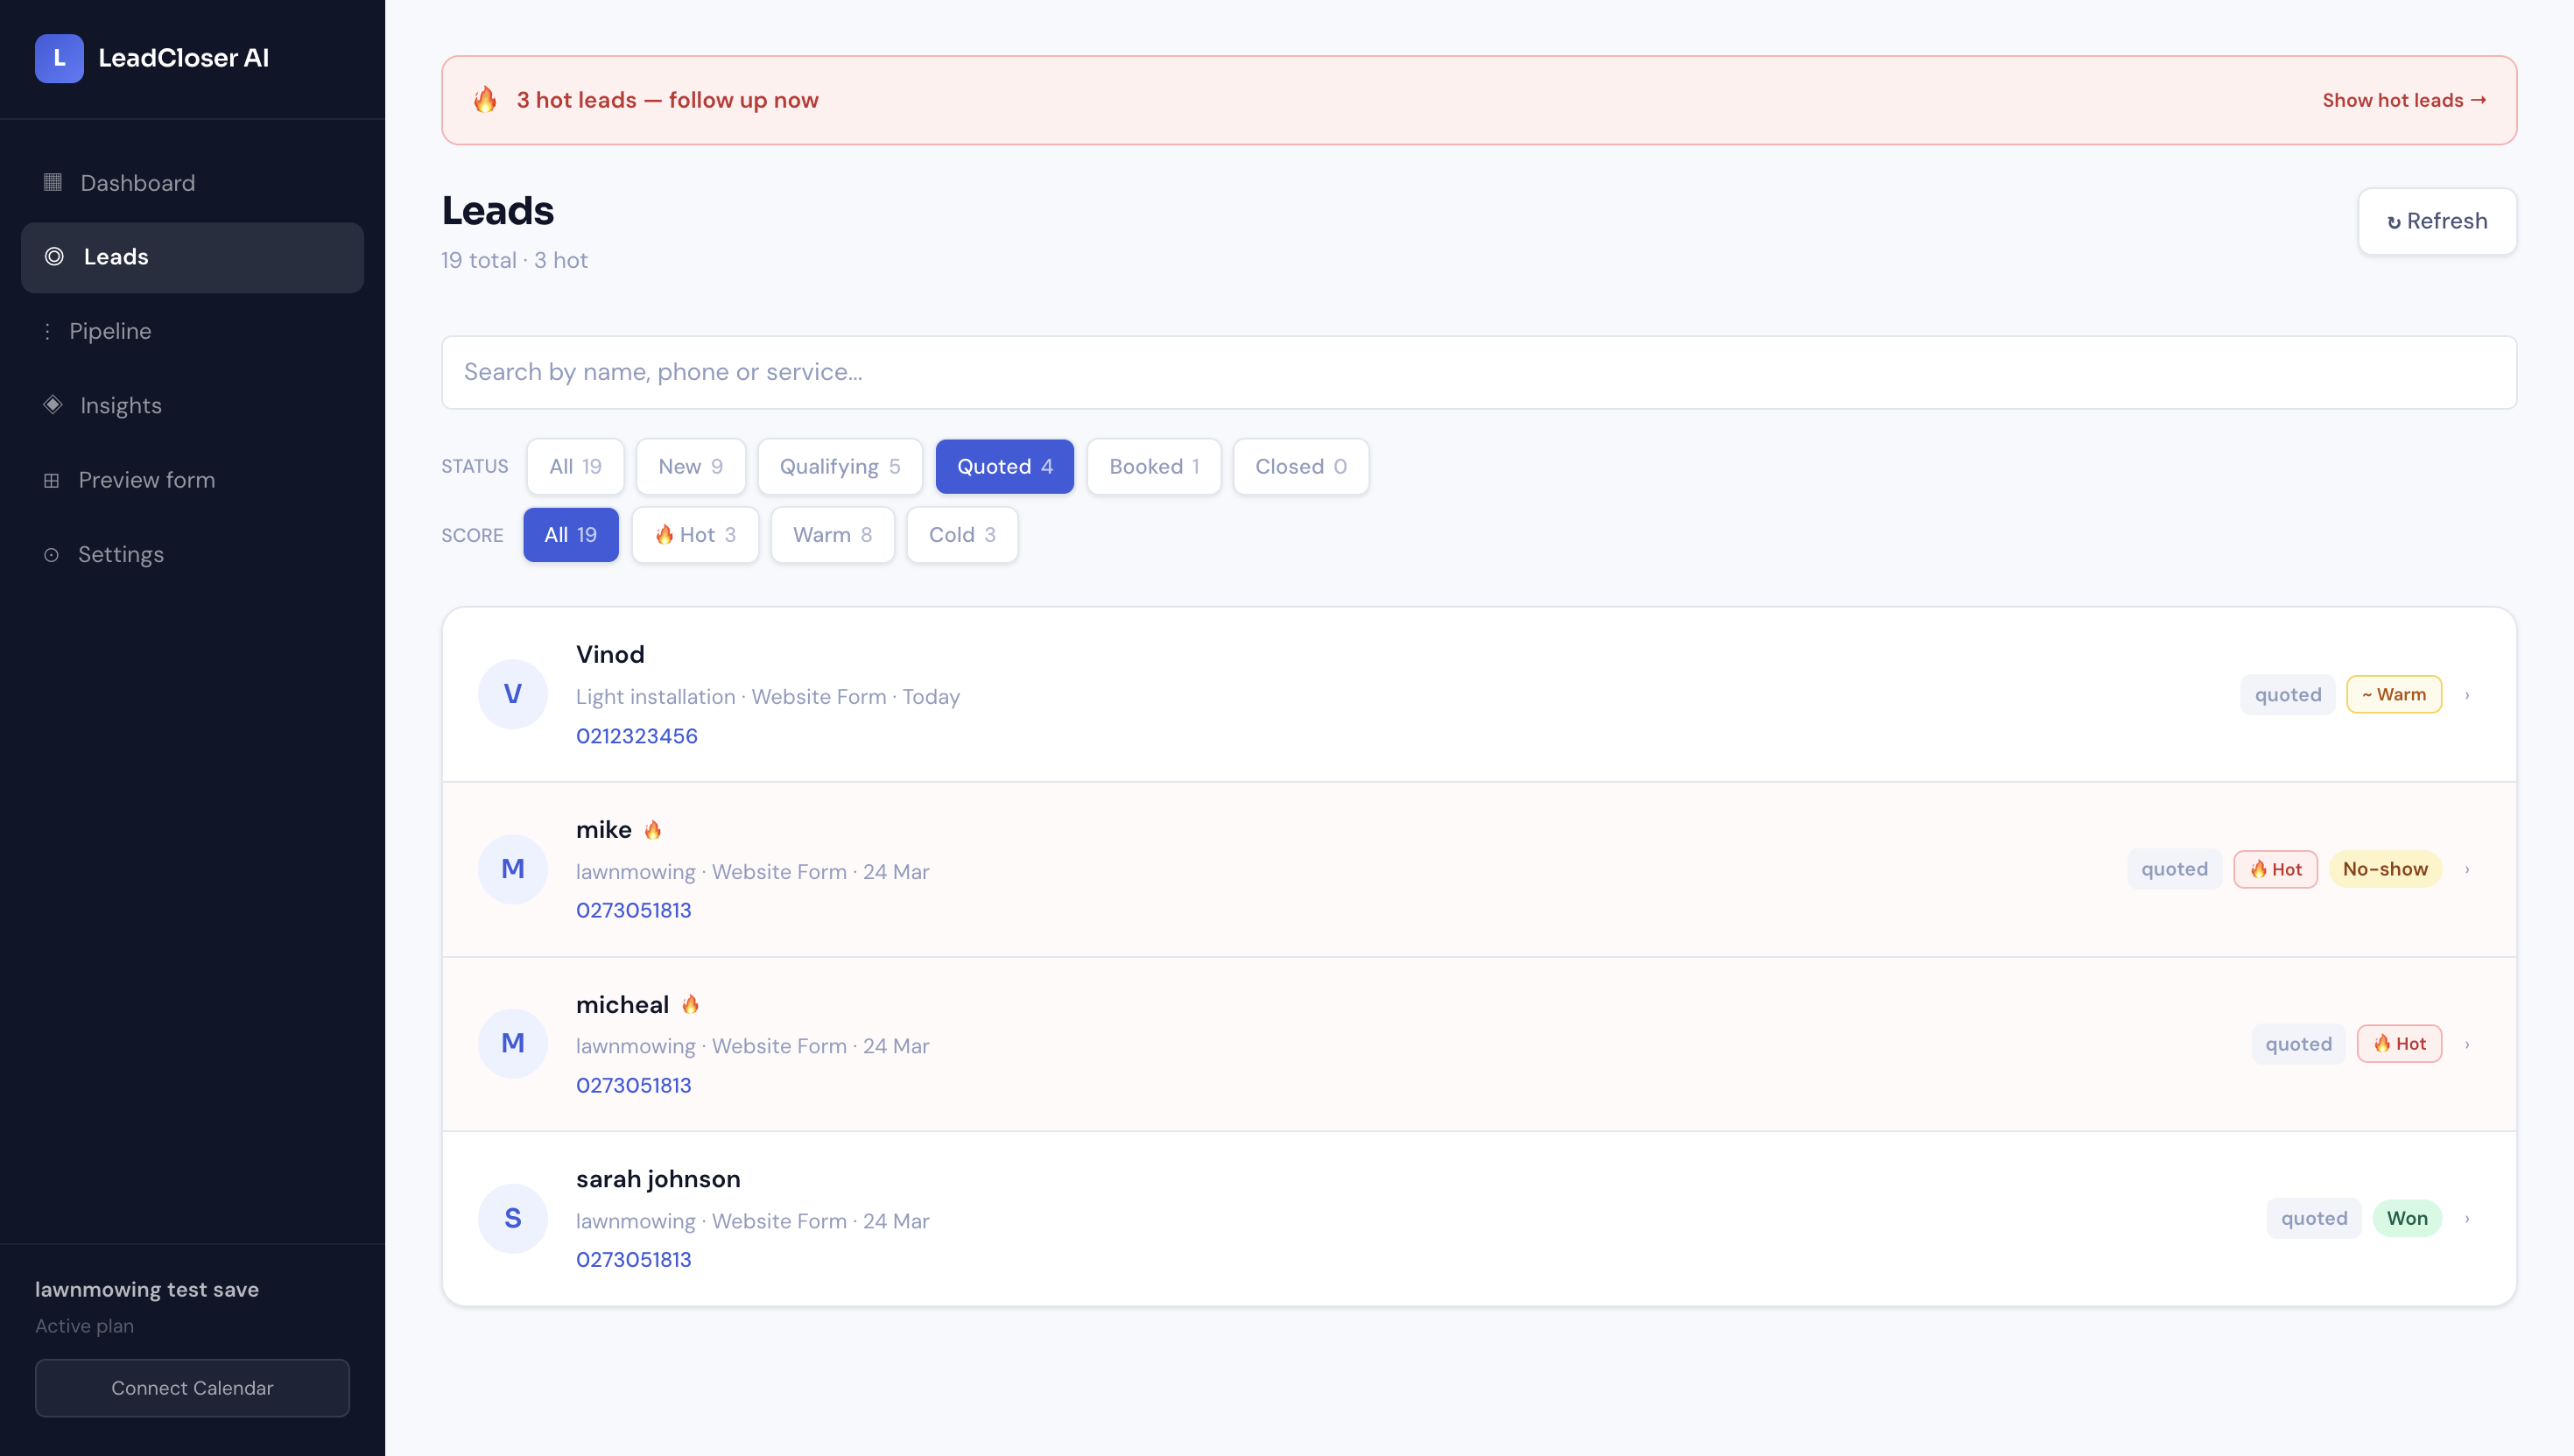2574x1456 pixels.
Task: Click the LeadCloser AI logo icon
Action: [x=59, y=58]
